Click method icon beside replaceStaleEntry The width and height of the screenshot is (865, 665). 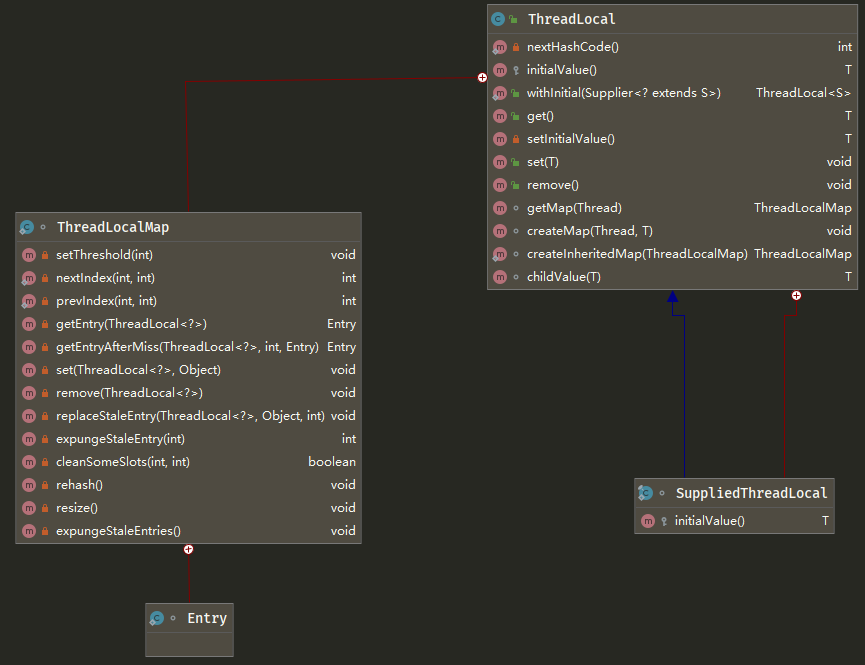(29, 416)
